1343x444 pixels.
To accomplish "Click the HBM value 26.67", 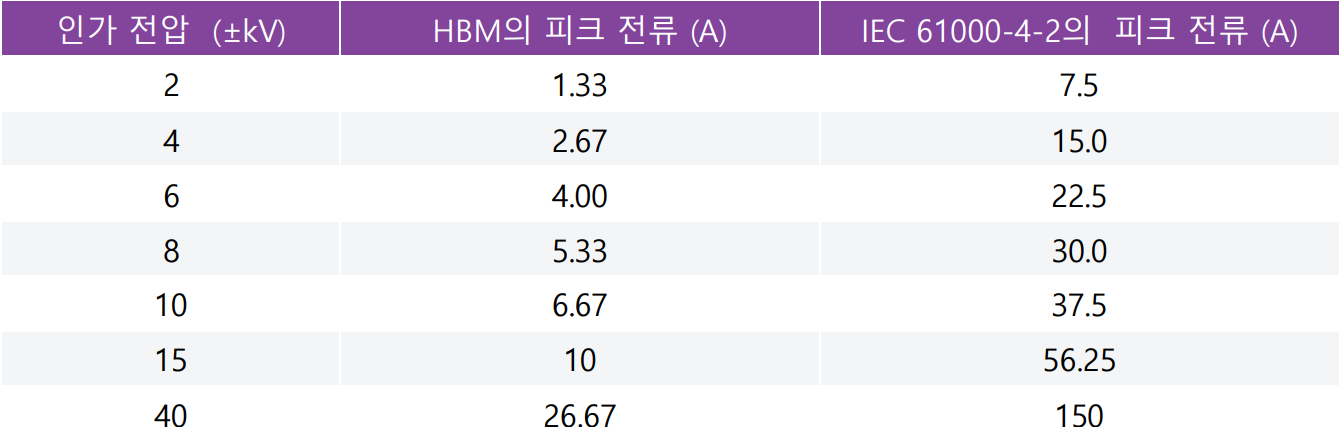I will click(580, 415).
